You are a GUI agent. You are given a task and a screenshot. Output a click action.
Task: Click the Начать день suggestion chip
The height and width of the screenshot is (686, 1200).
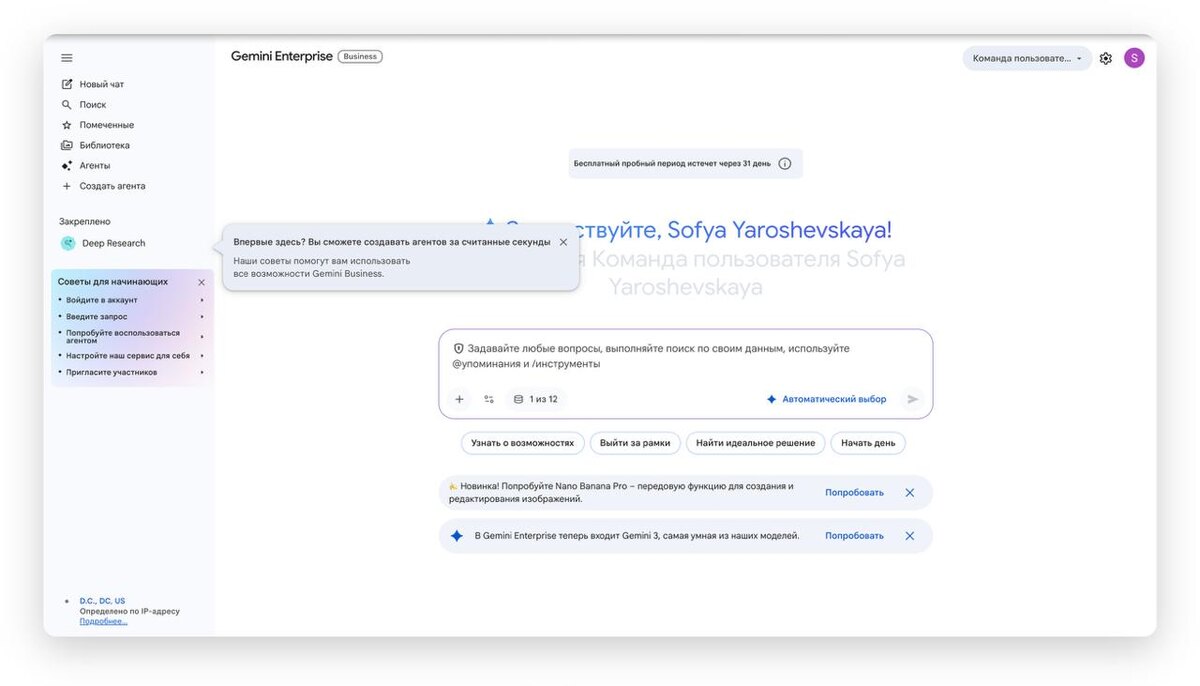pyautogui.click(x=868, y=443)
